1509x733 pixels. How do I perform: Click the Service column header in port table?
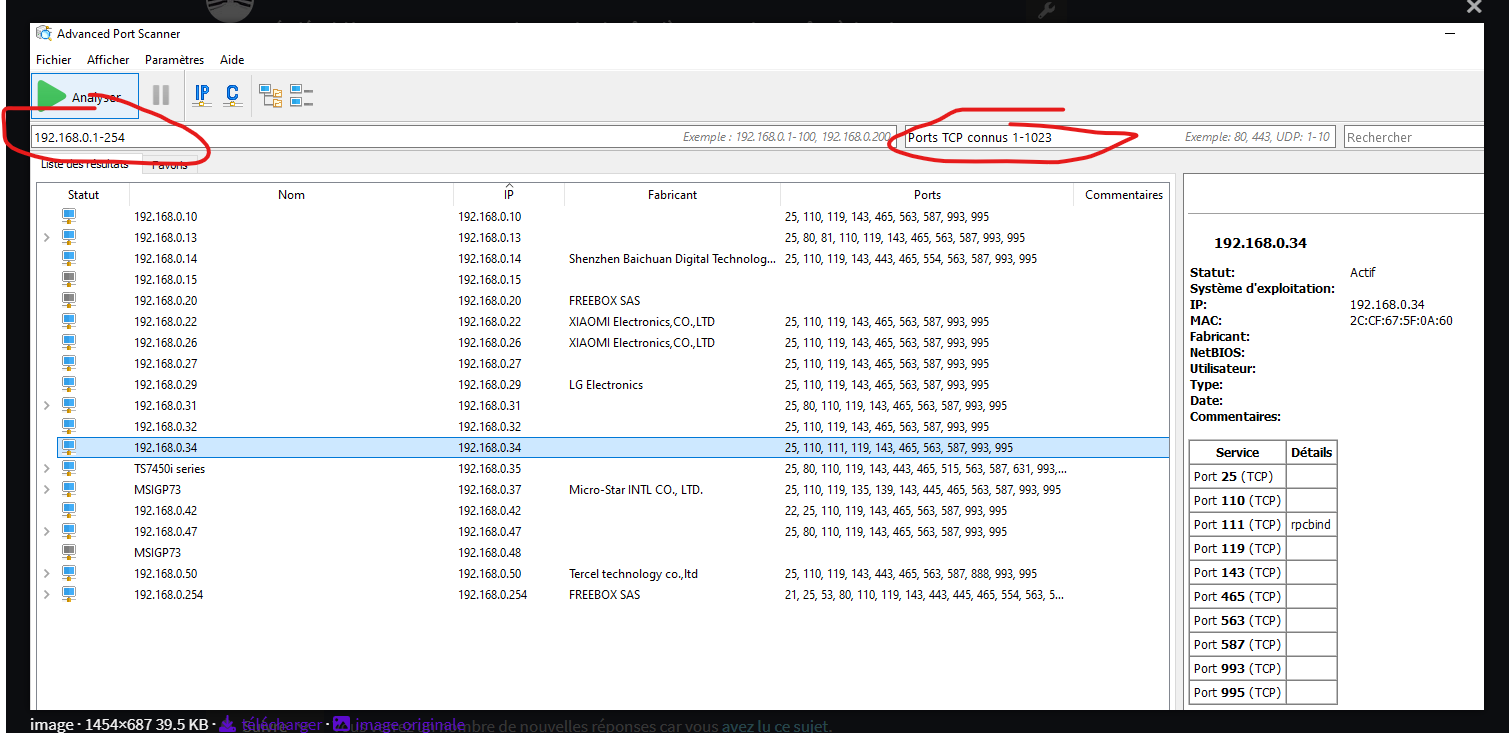click(x=1237, y=452)
